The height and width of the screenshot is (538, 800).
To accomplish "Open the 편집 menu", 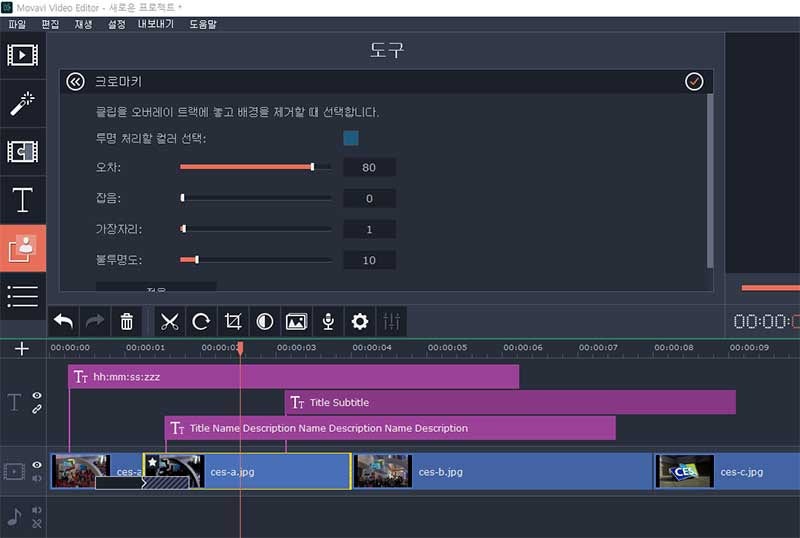I will point(50,24).
